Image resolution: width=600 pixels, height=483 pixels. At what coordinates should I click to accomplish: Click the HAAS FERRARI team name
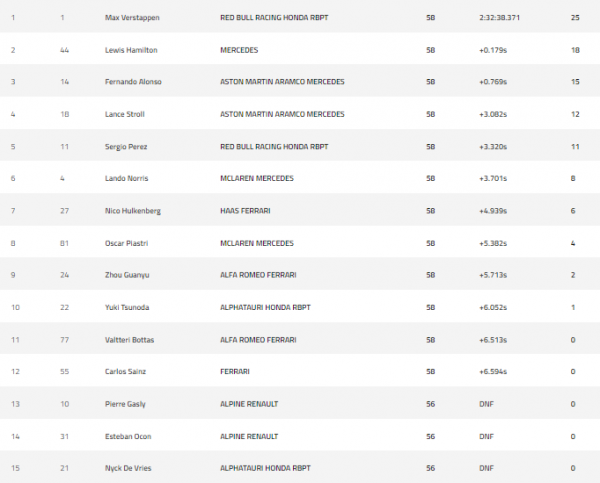(244, 211)
